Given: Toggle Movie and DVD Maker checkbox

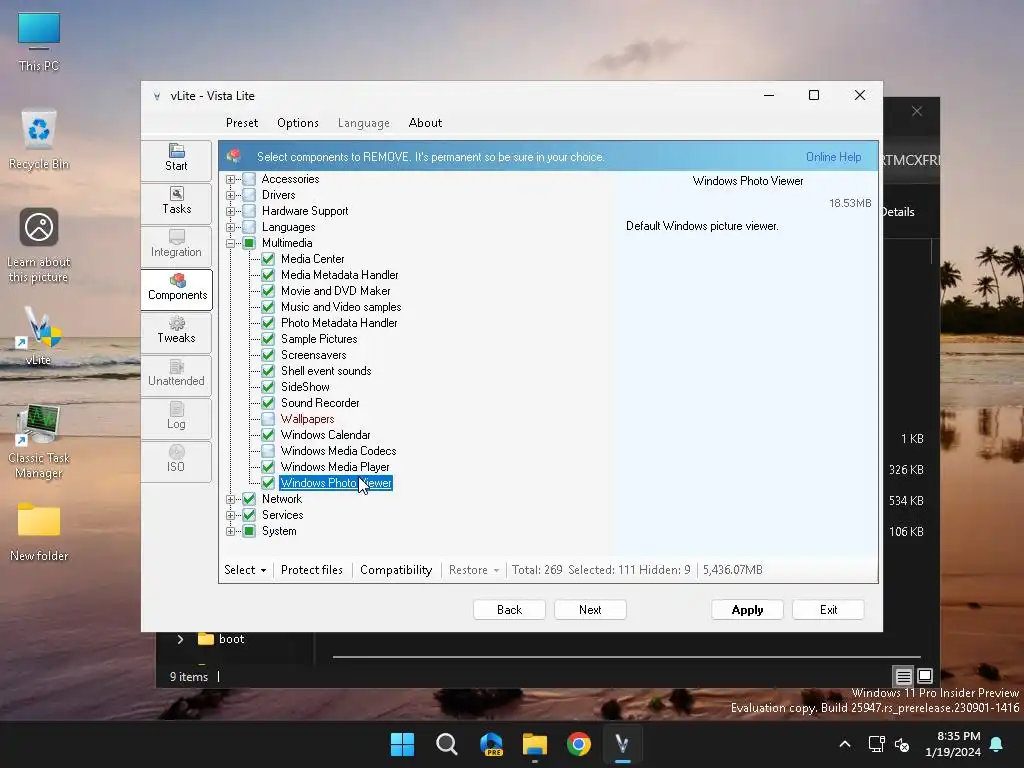Looking at the screenshot, I should click(x=268, y=291).
